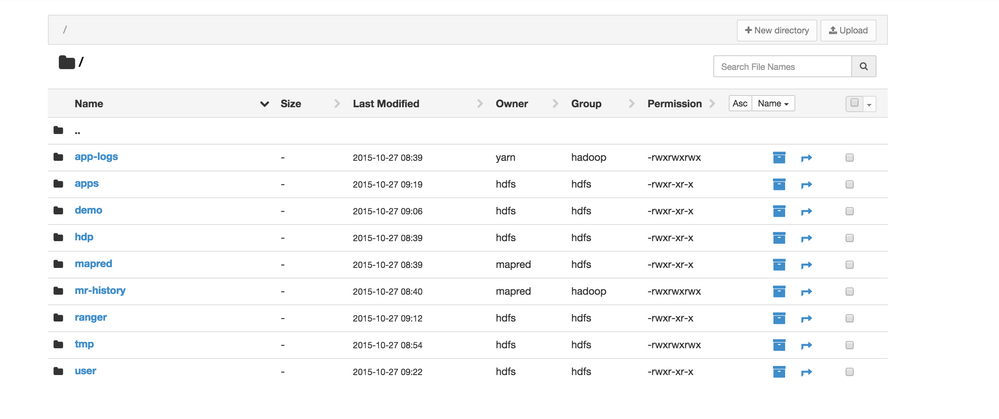Select the mr-history row checkbox
Viewport: 999px width, 419px height.
(x=849, y=292)
